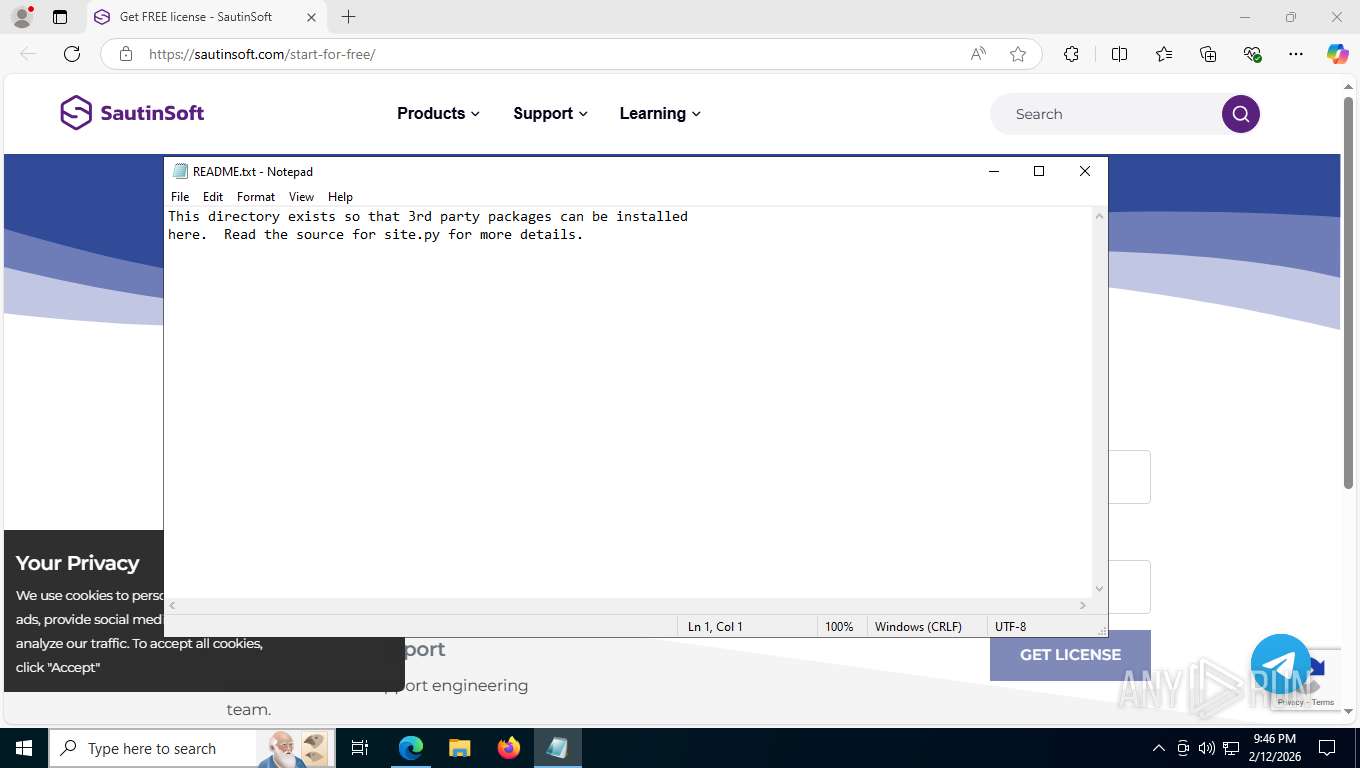View site information lock icon
This screenshot has width=1360, height=768.
[x=126, y=54]
